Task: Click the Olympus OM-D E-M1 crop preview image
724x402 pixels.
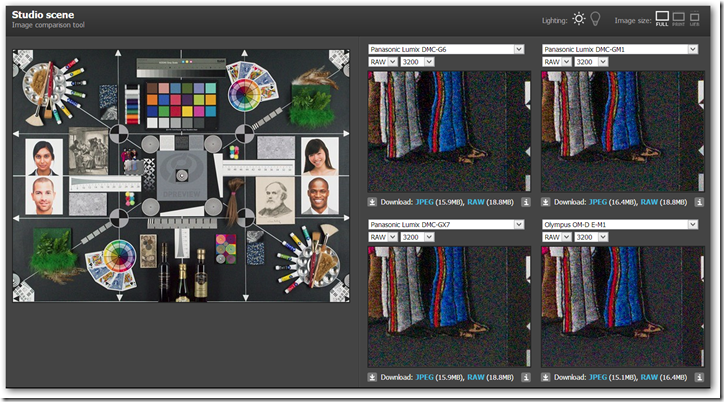Action: pyautogui.click(x=623, y=307)
